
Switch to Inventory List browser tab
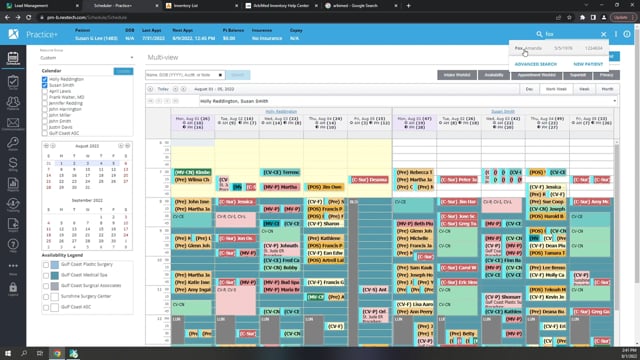(x=201, y=6)
